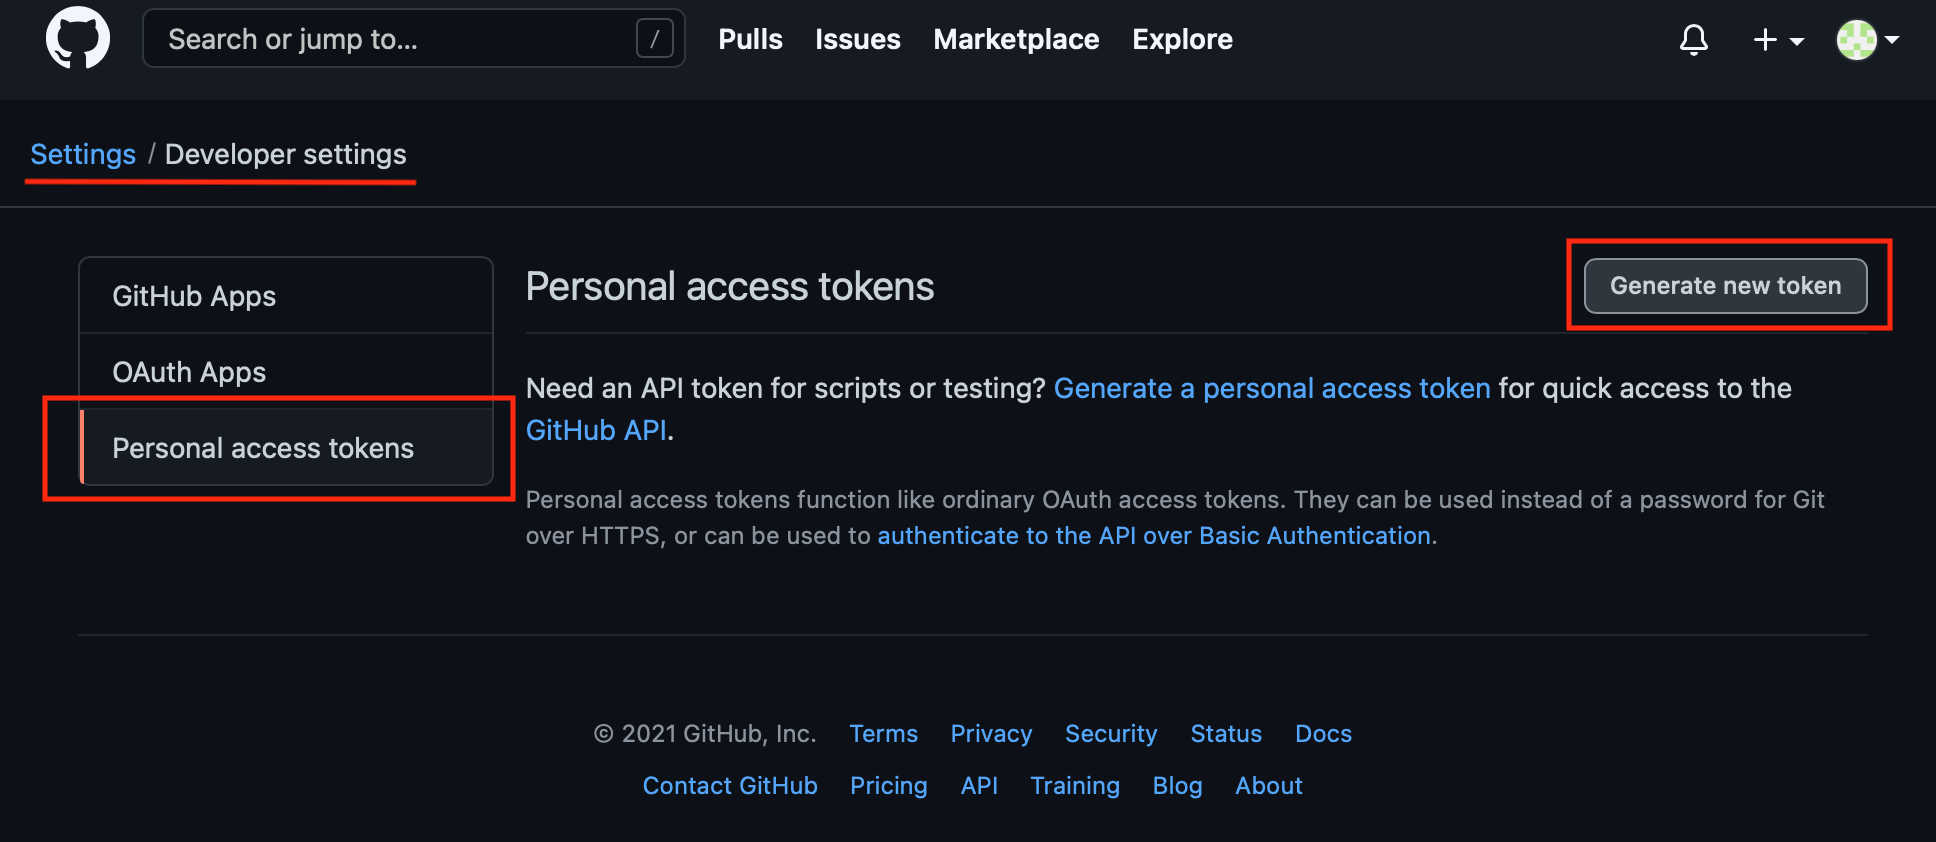This screenshot has width=1936, height=842.
Task: Click the slash shortcut key icon
Action: [x=654, y=39]
